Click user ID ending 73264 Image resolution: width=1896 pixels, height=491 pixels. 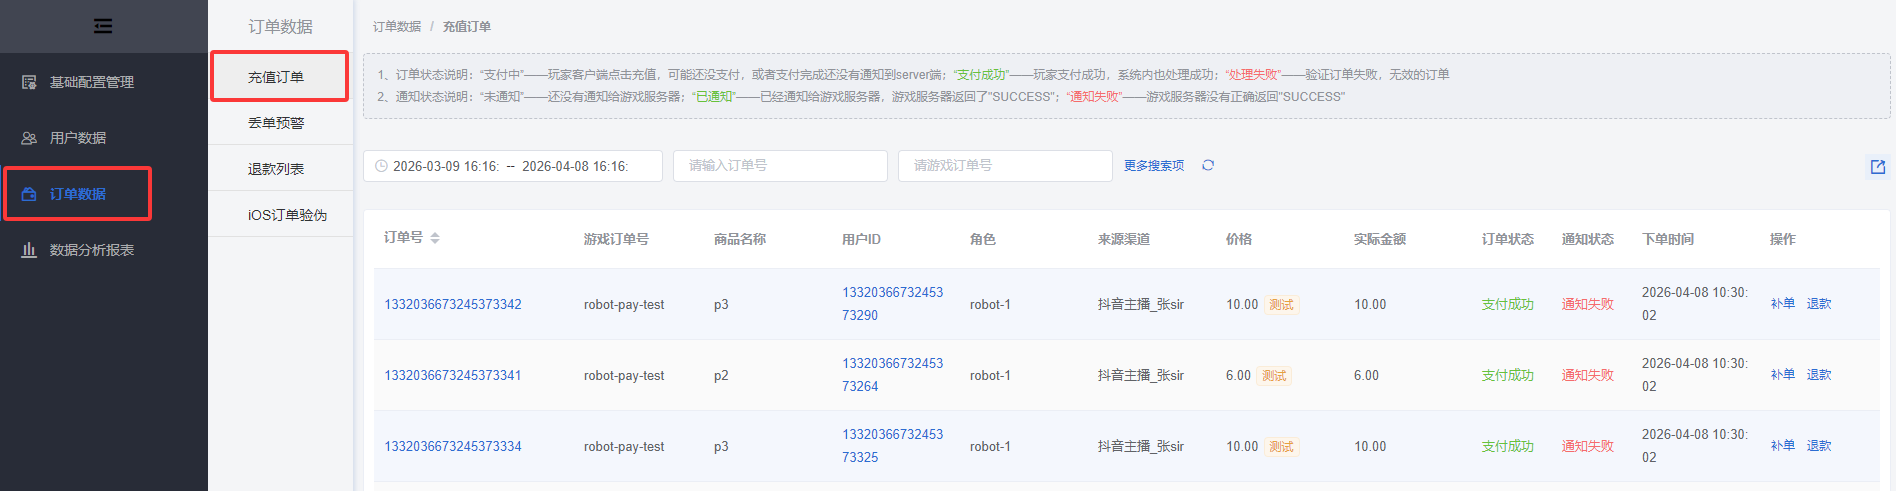892,375
